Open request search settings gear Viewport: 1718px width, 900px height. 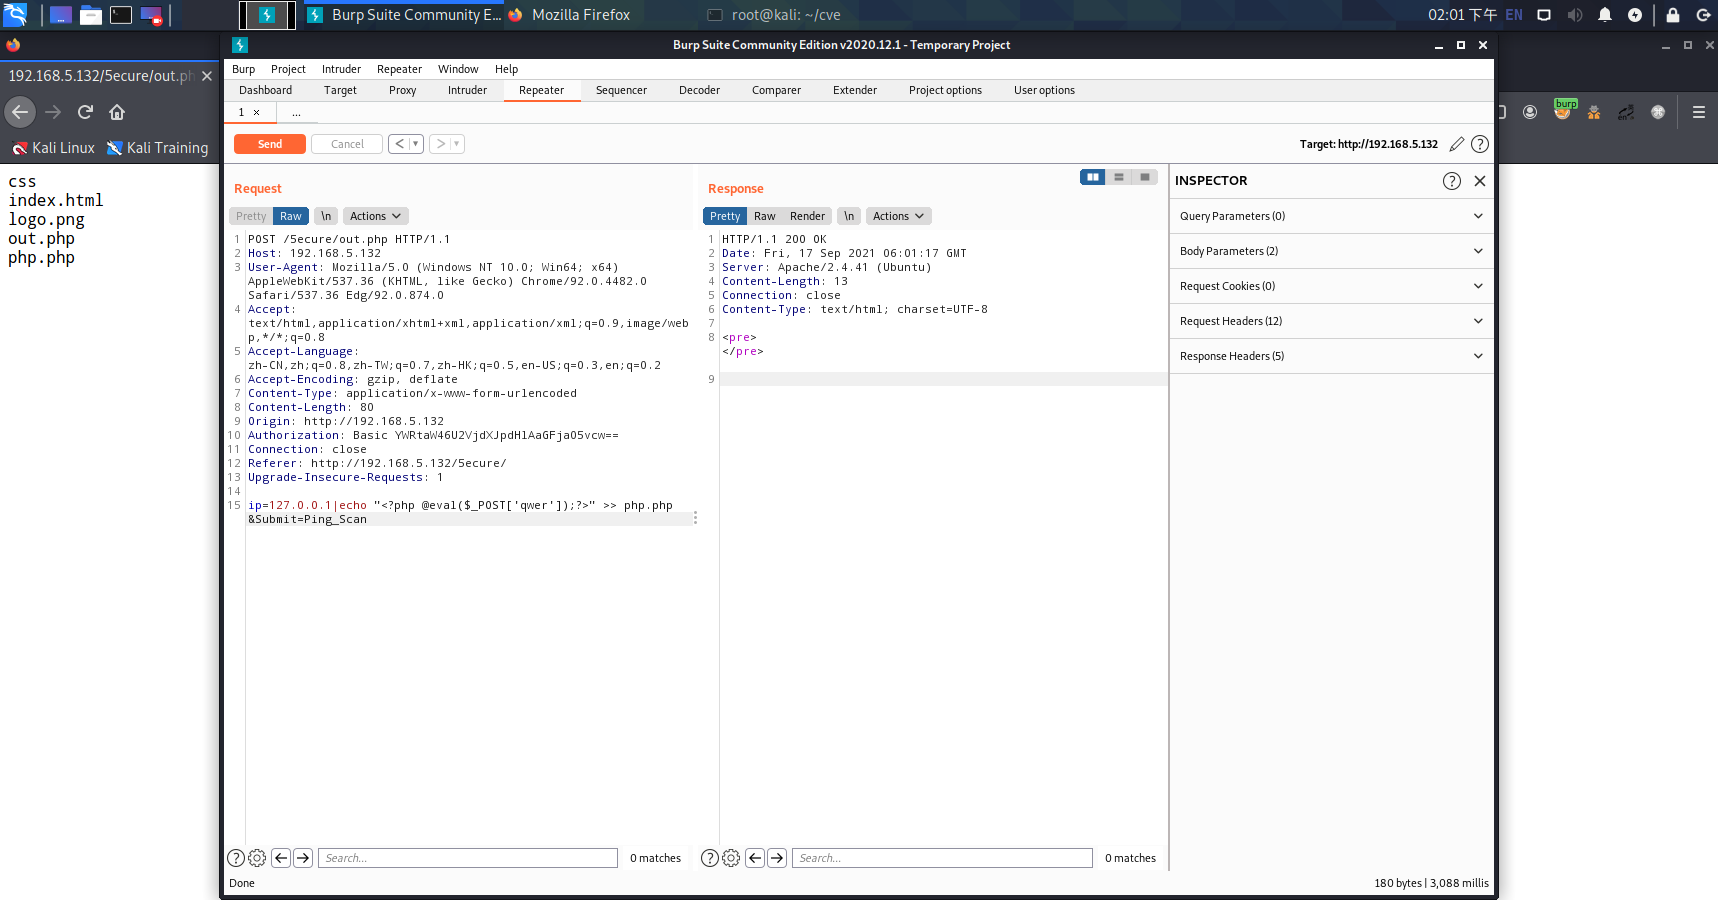click(257, 858)
